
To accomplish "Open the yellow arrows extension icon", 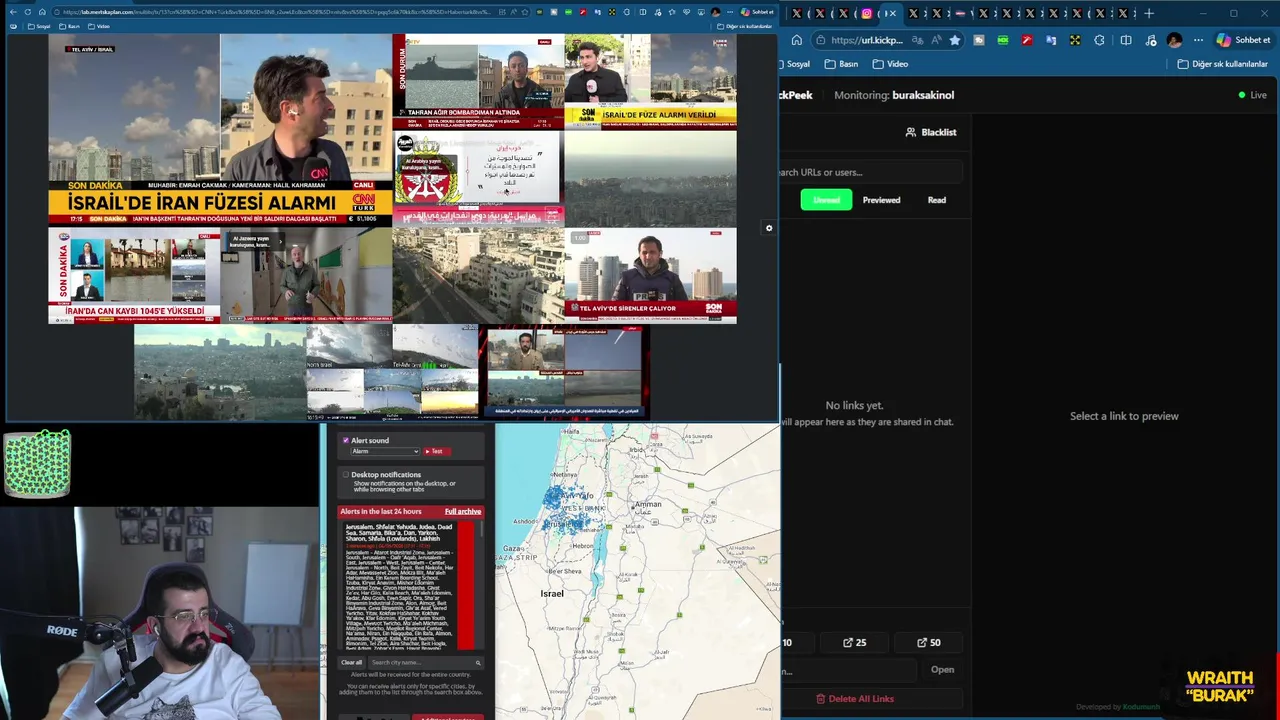I will pos(1075,40).
